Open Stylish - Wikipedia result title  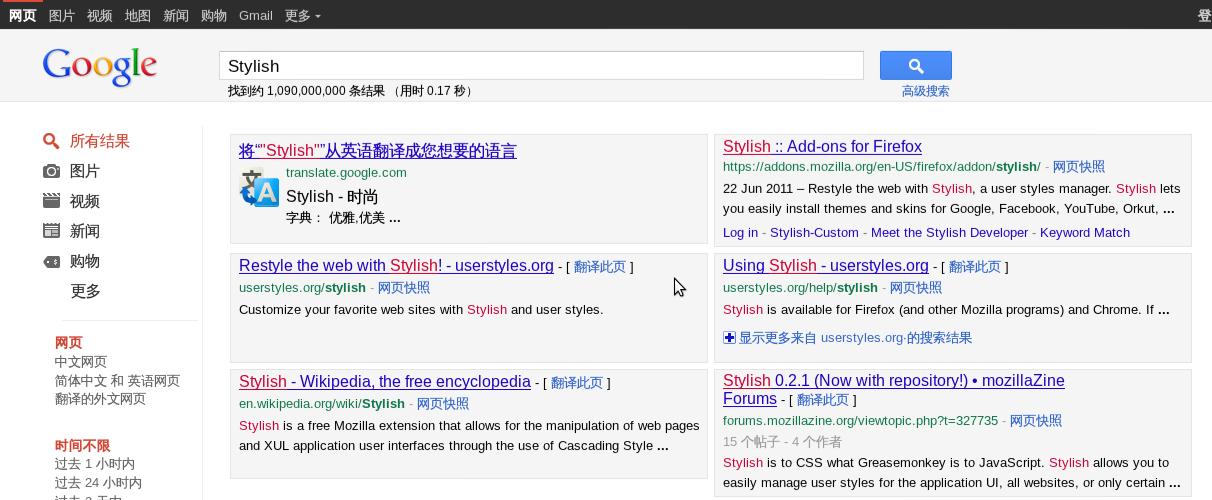(385, 382)
